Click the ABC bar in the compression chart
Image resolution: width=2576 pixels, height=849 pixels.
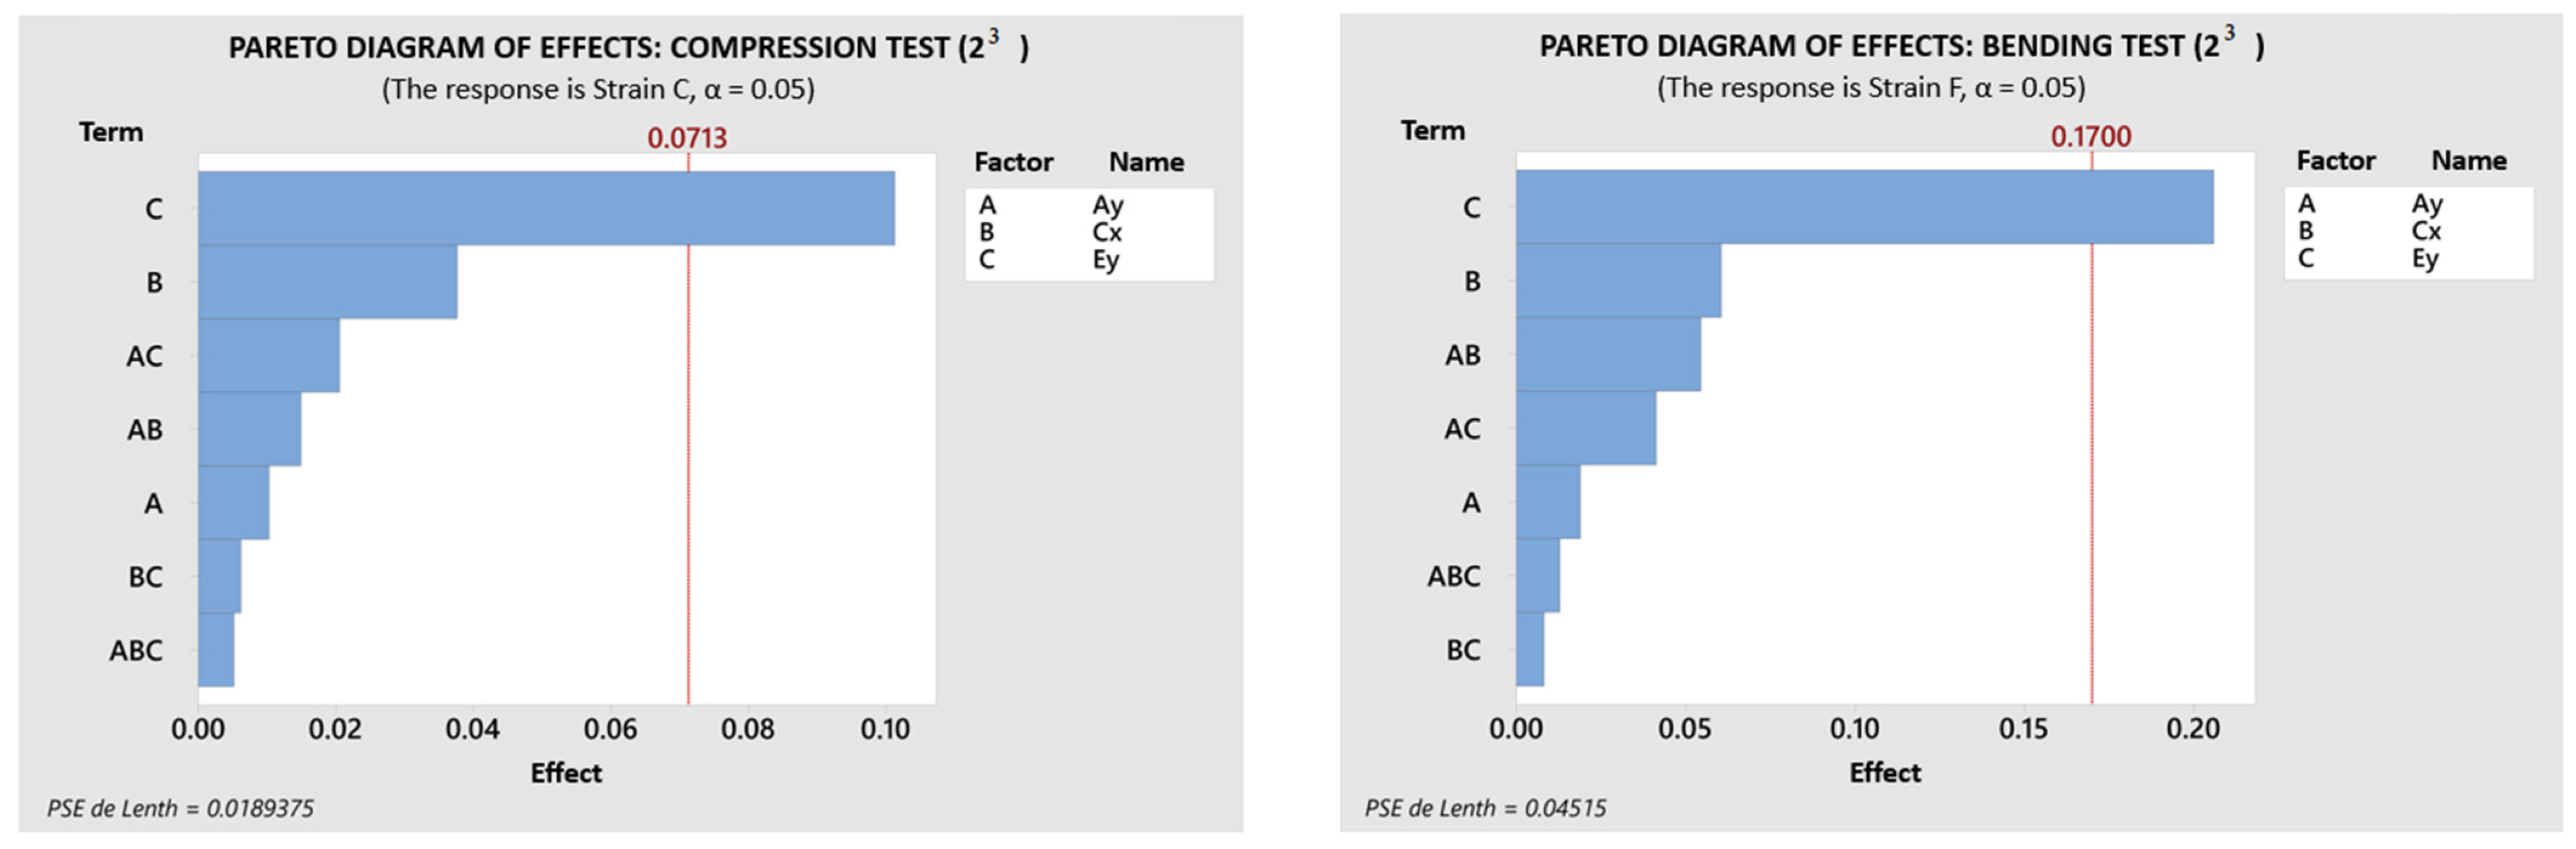[216, 650]
